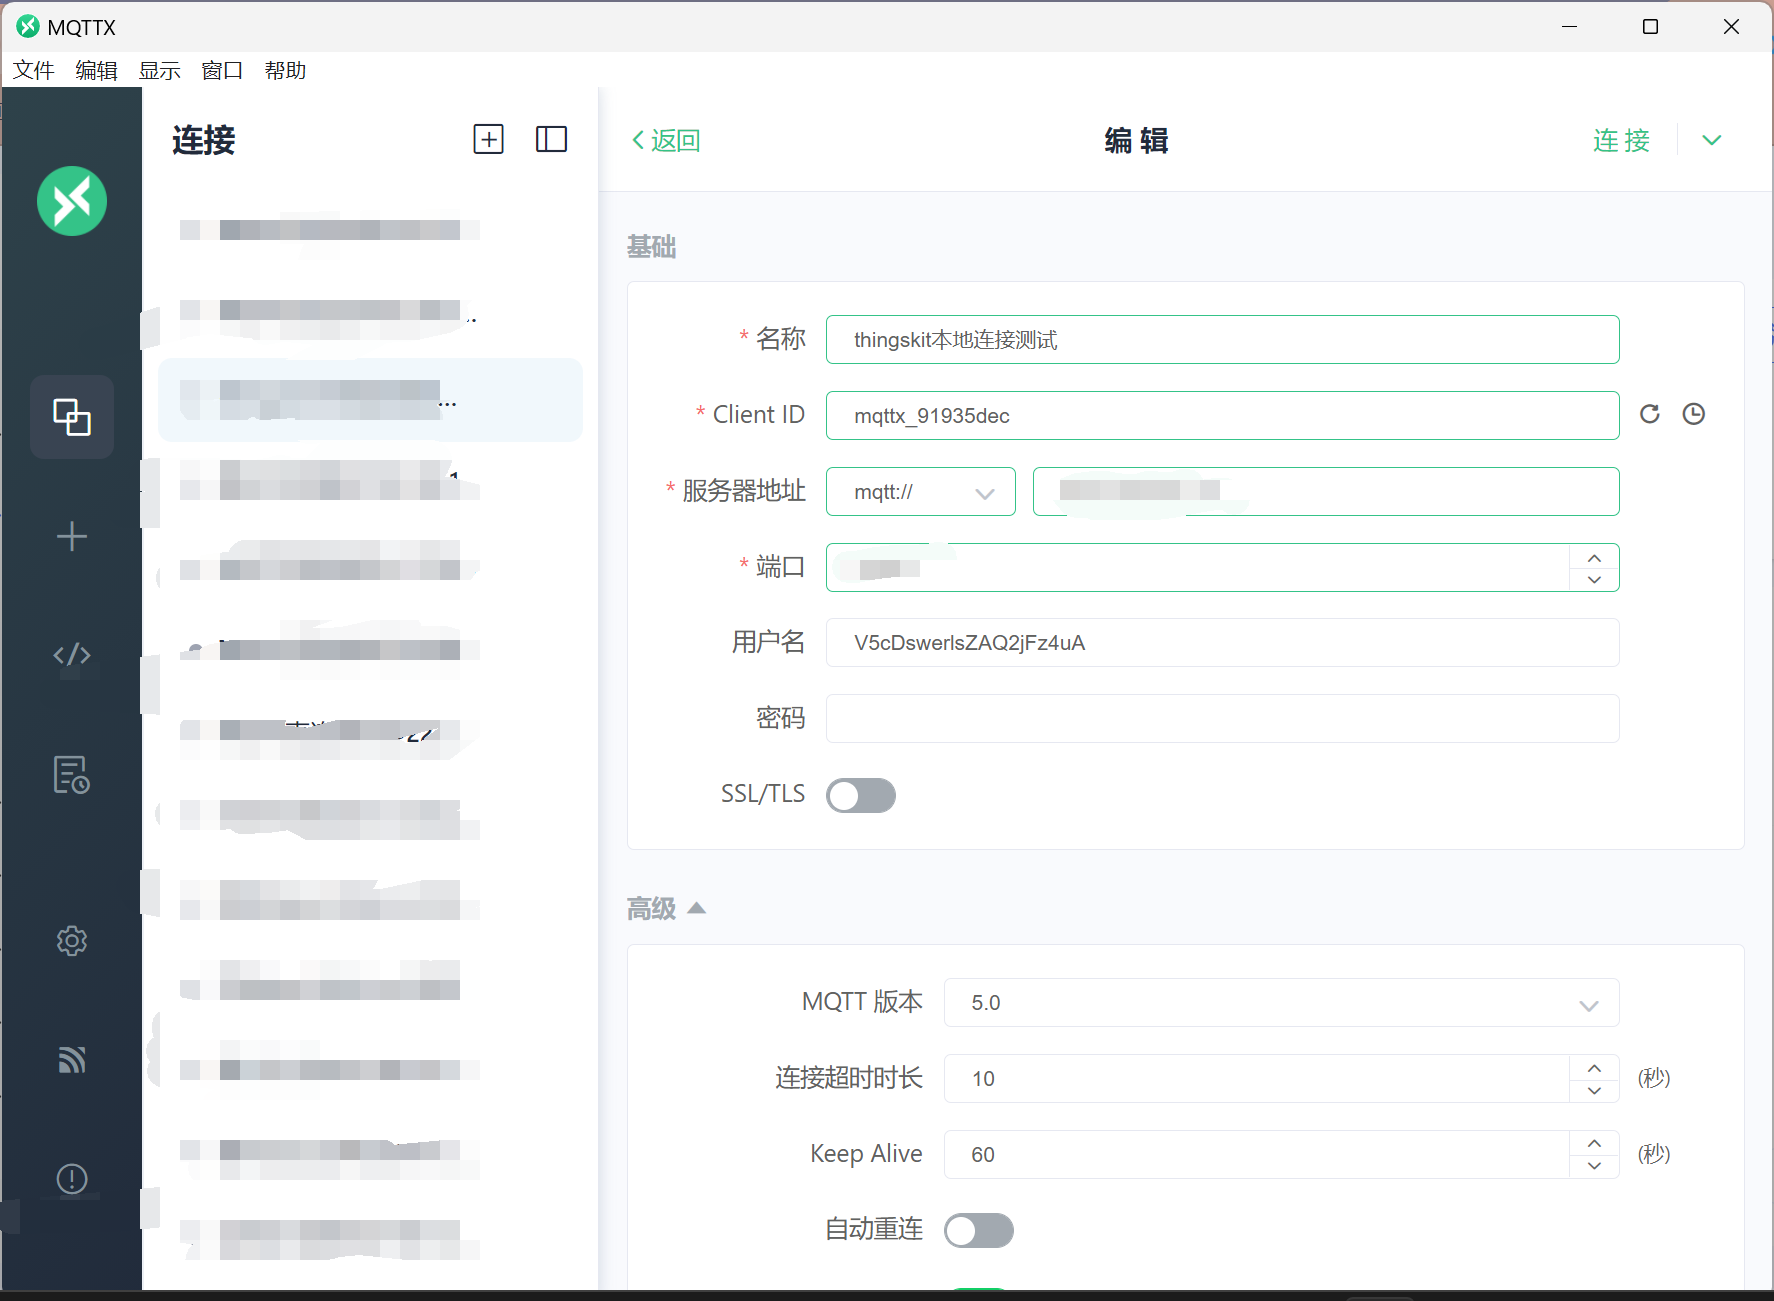Collapse the 高级 section

point(666,908)
